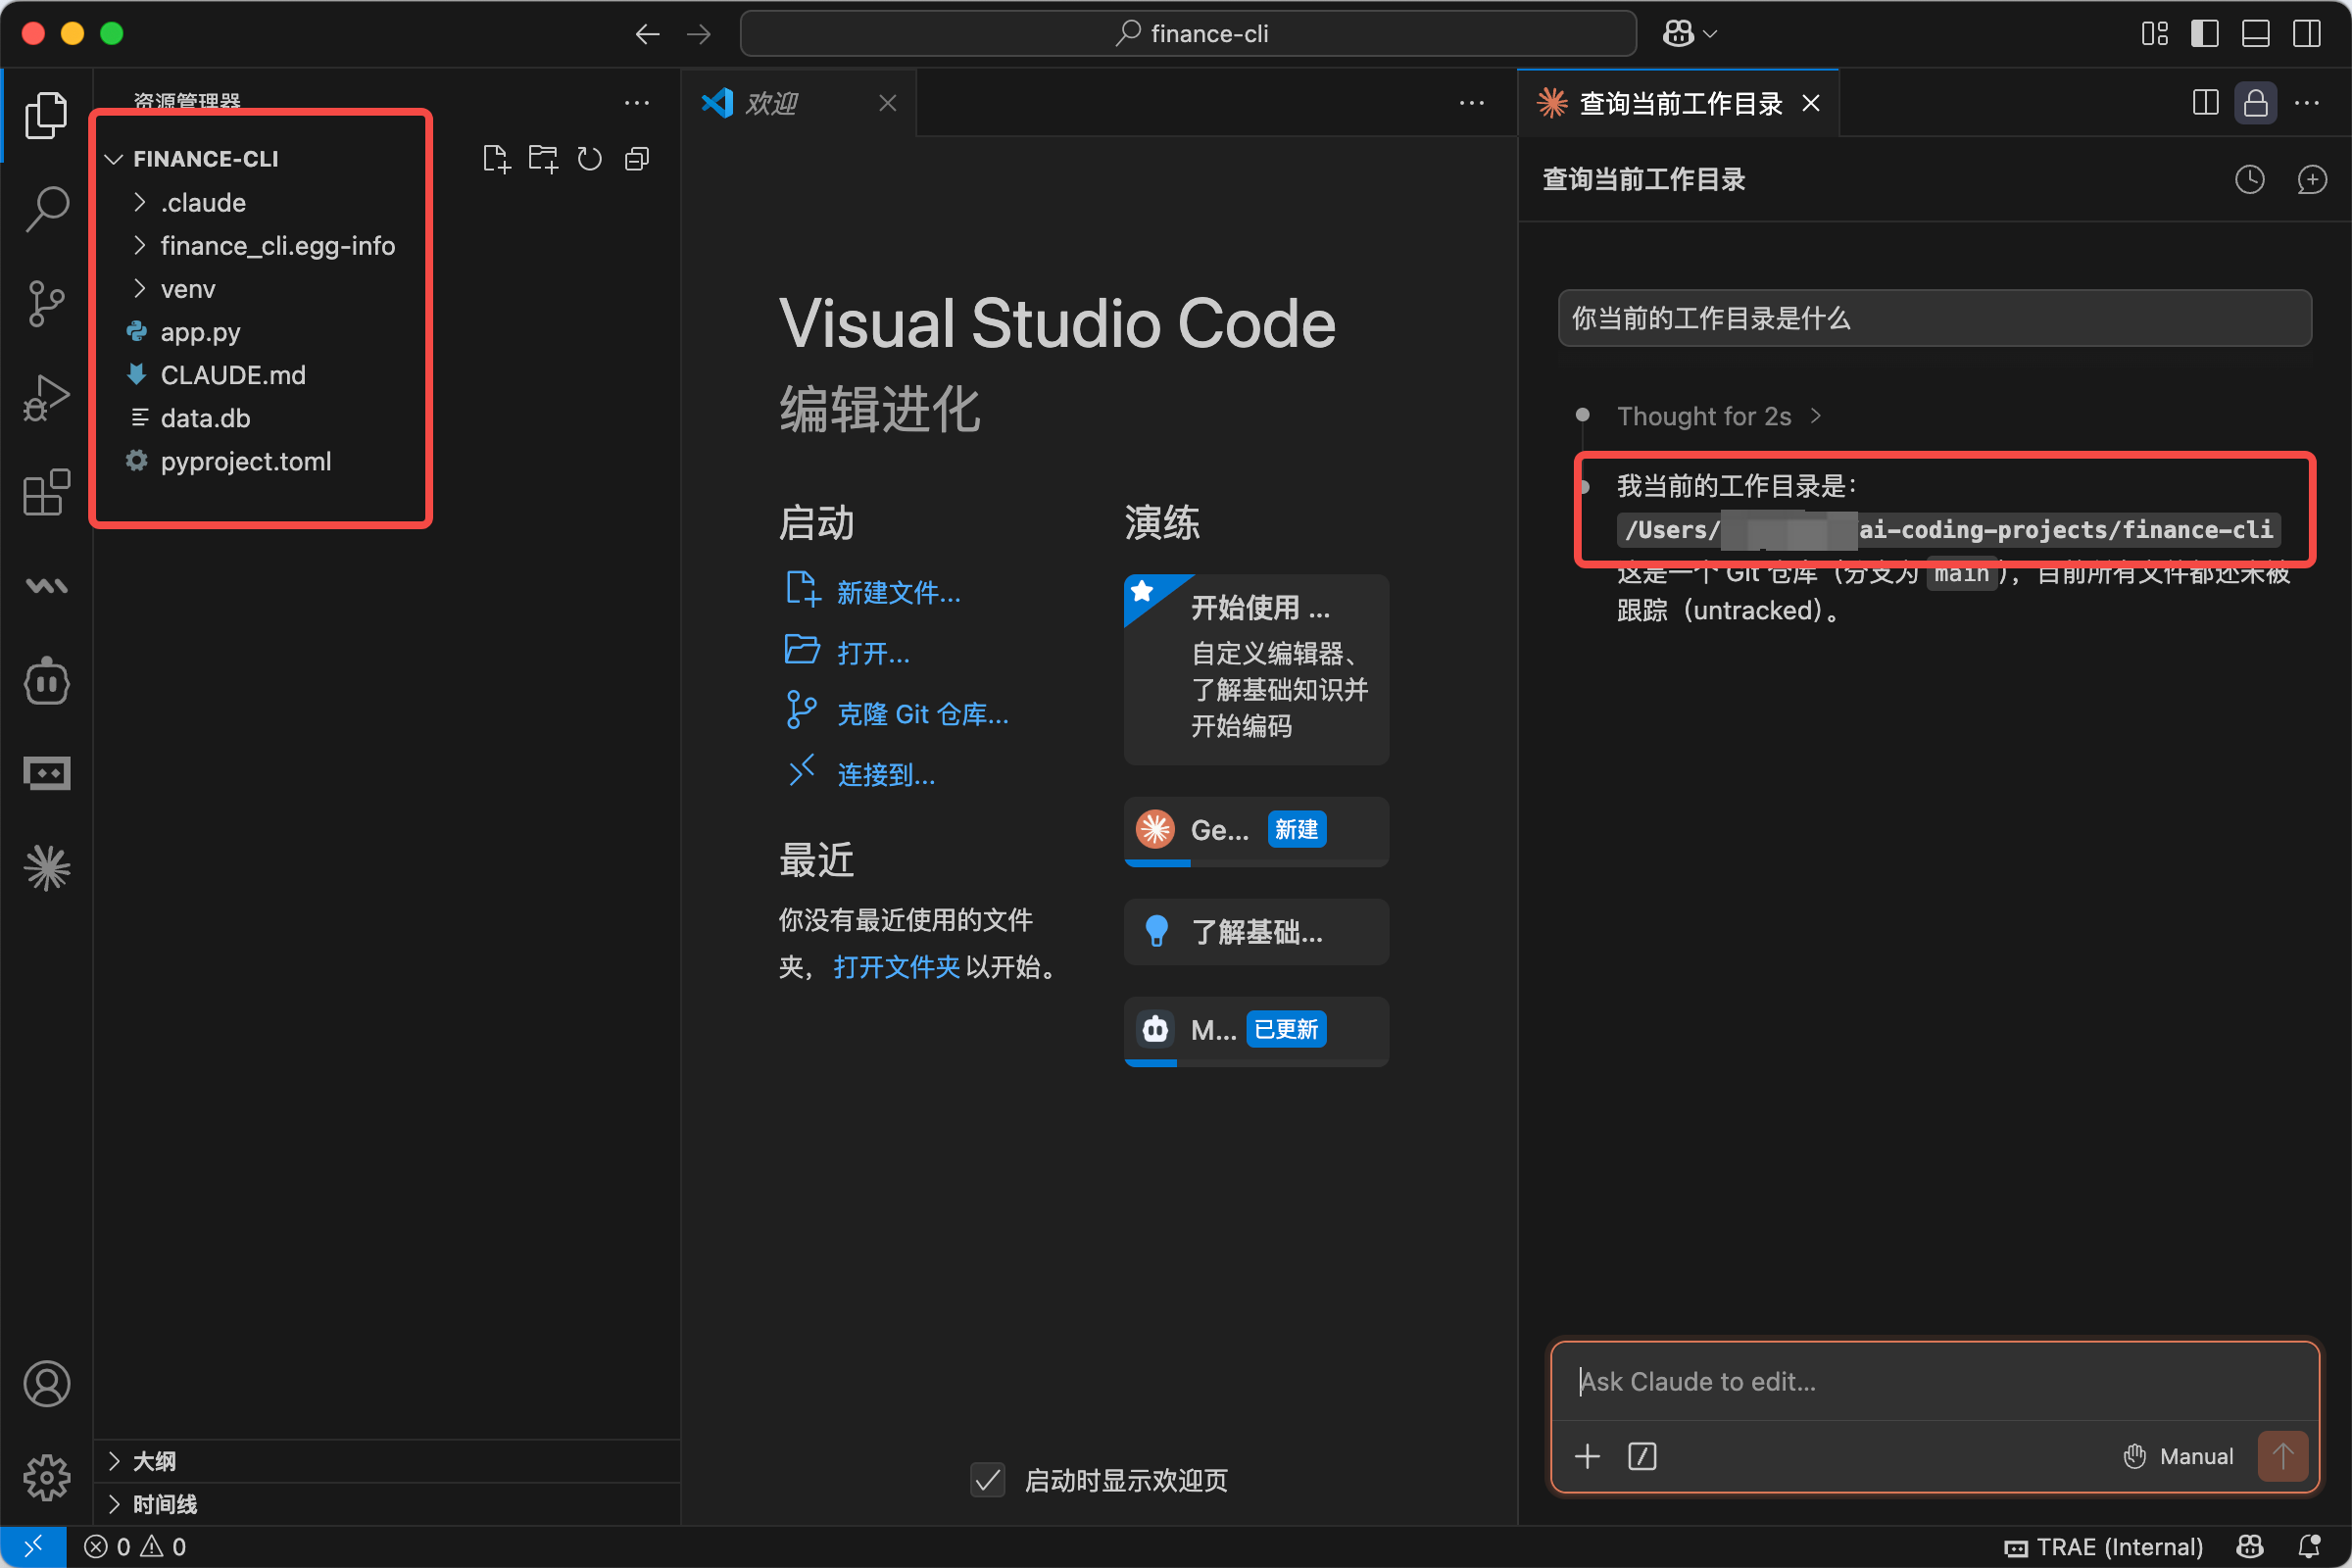Image resolution: width=2352 pixels, height=1568 pixels.
Task: Open the M... 已更新 walkthrough card
Action: click(1256, 1031)
